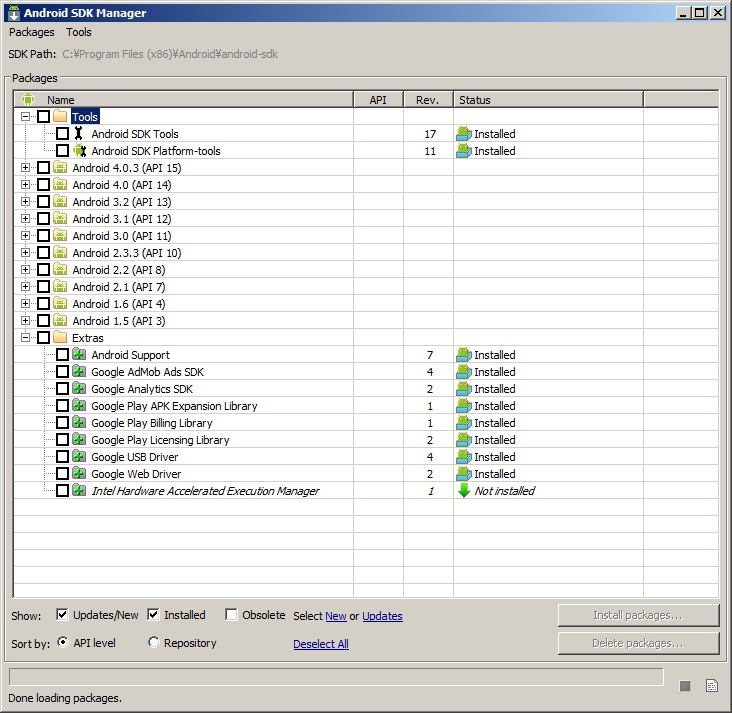This screenshot has width=732, height=713.
Task: Click the API column header
Action: (x=378, y=99)
